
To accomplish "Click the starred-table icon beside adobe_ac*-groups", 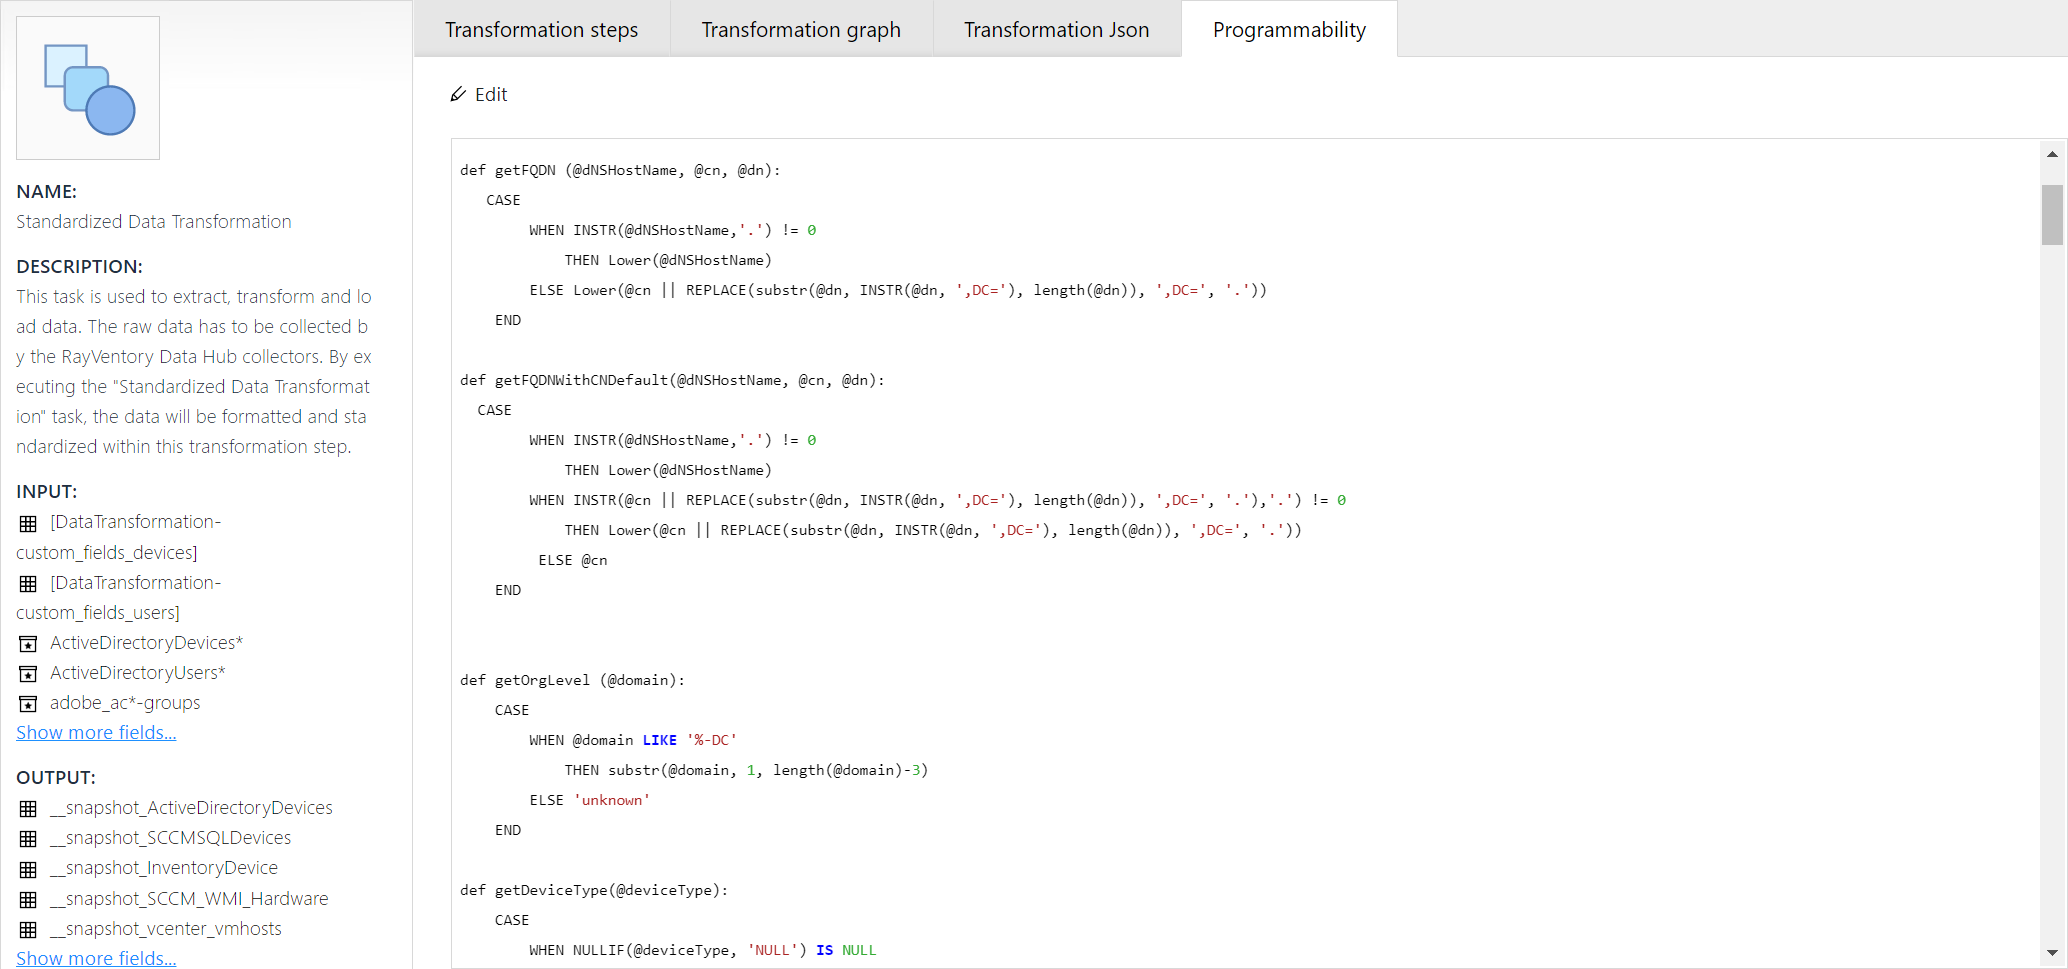I will 28,703.
